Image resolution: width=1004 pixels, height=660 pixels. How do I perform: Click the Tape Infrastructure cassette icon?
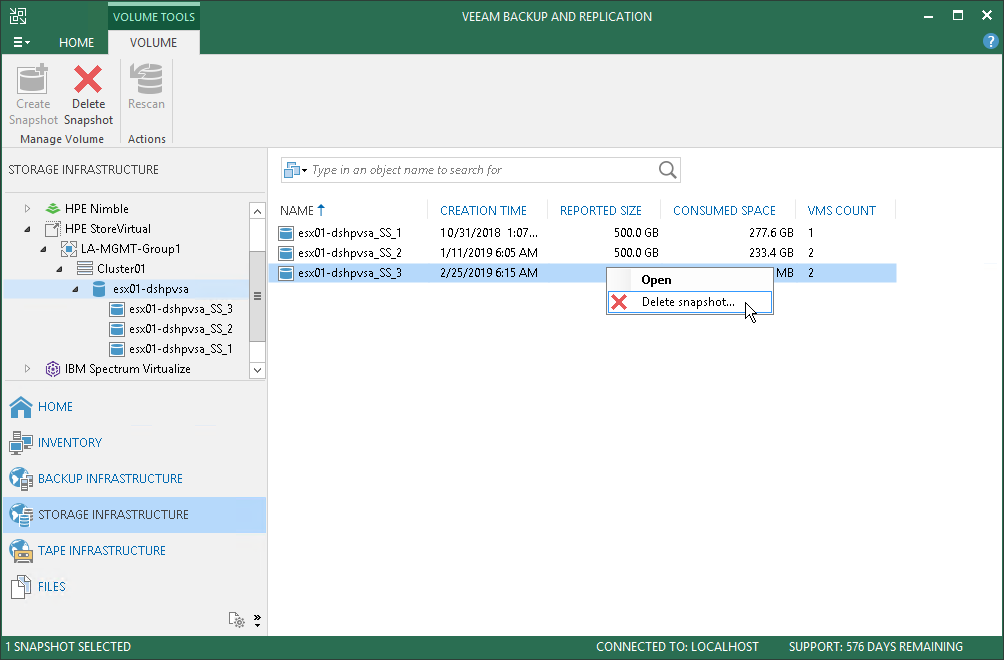tap(21, 551)
